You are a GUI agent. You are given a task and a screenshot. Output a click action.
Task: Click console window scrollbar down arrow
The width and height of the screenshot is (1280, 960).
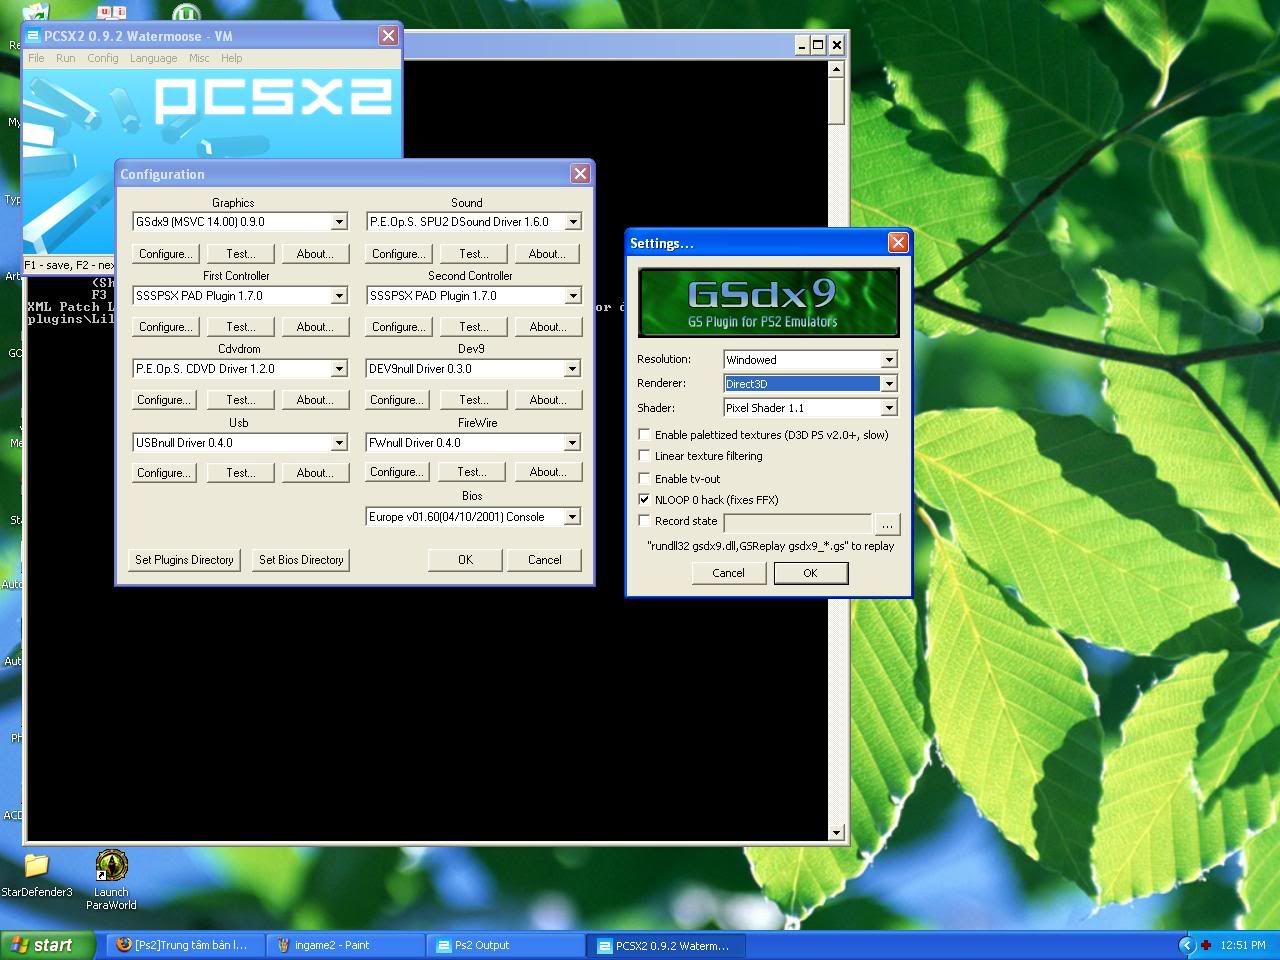(x=837, y=833)
